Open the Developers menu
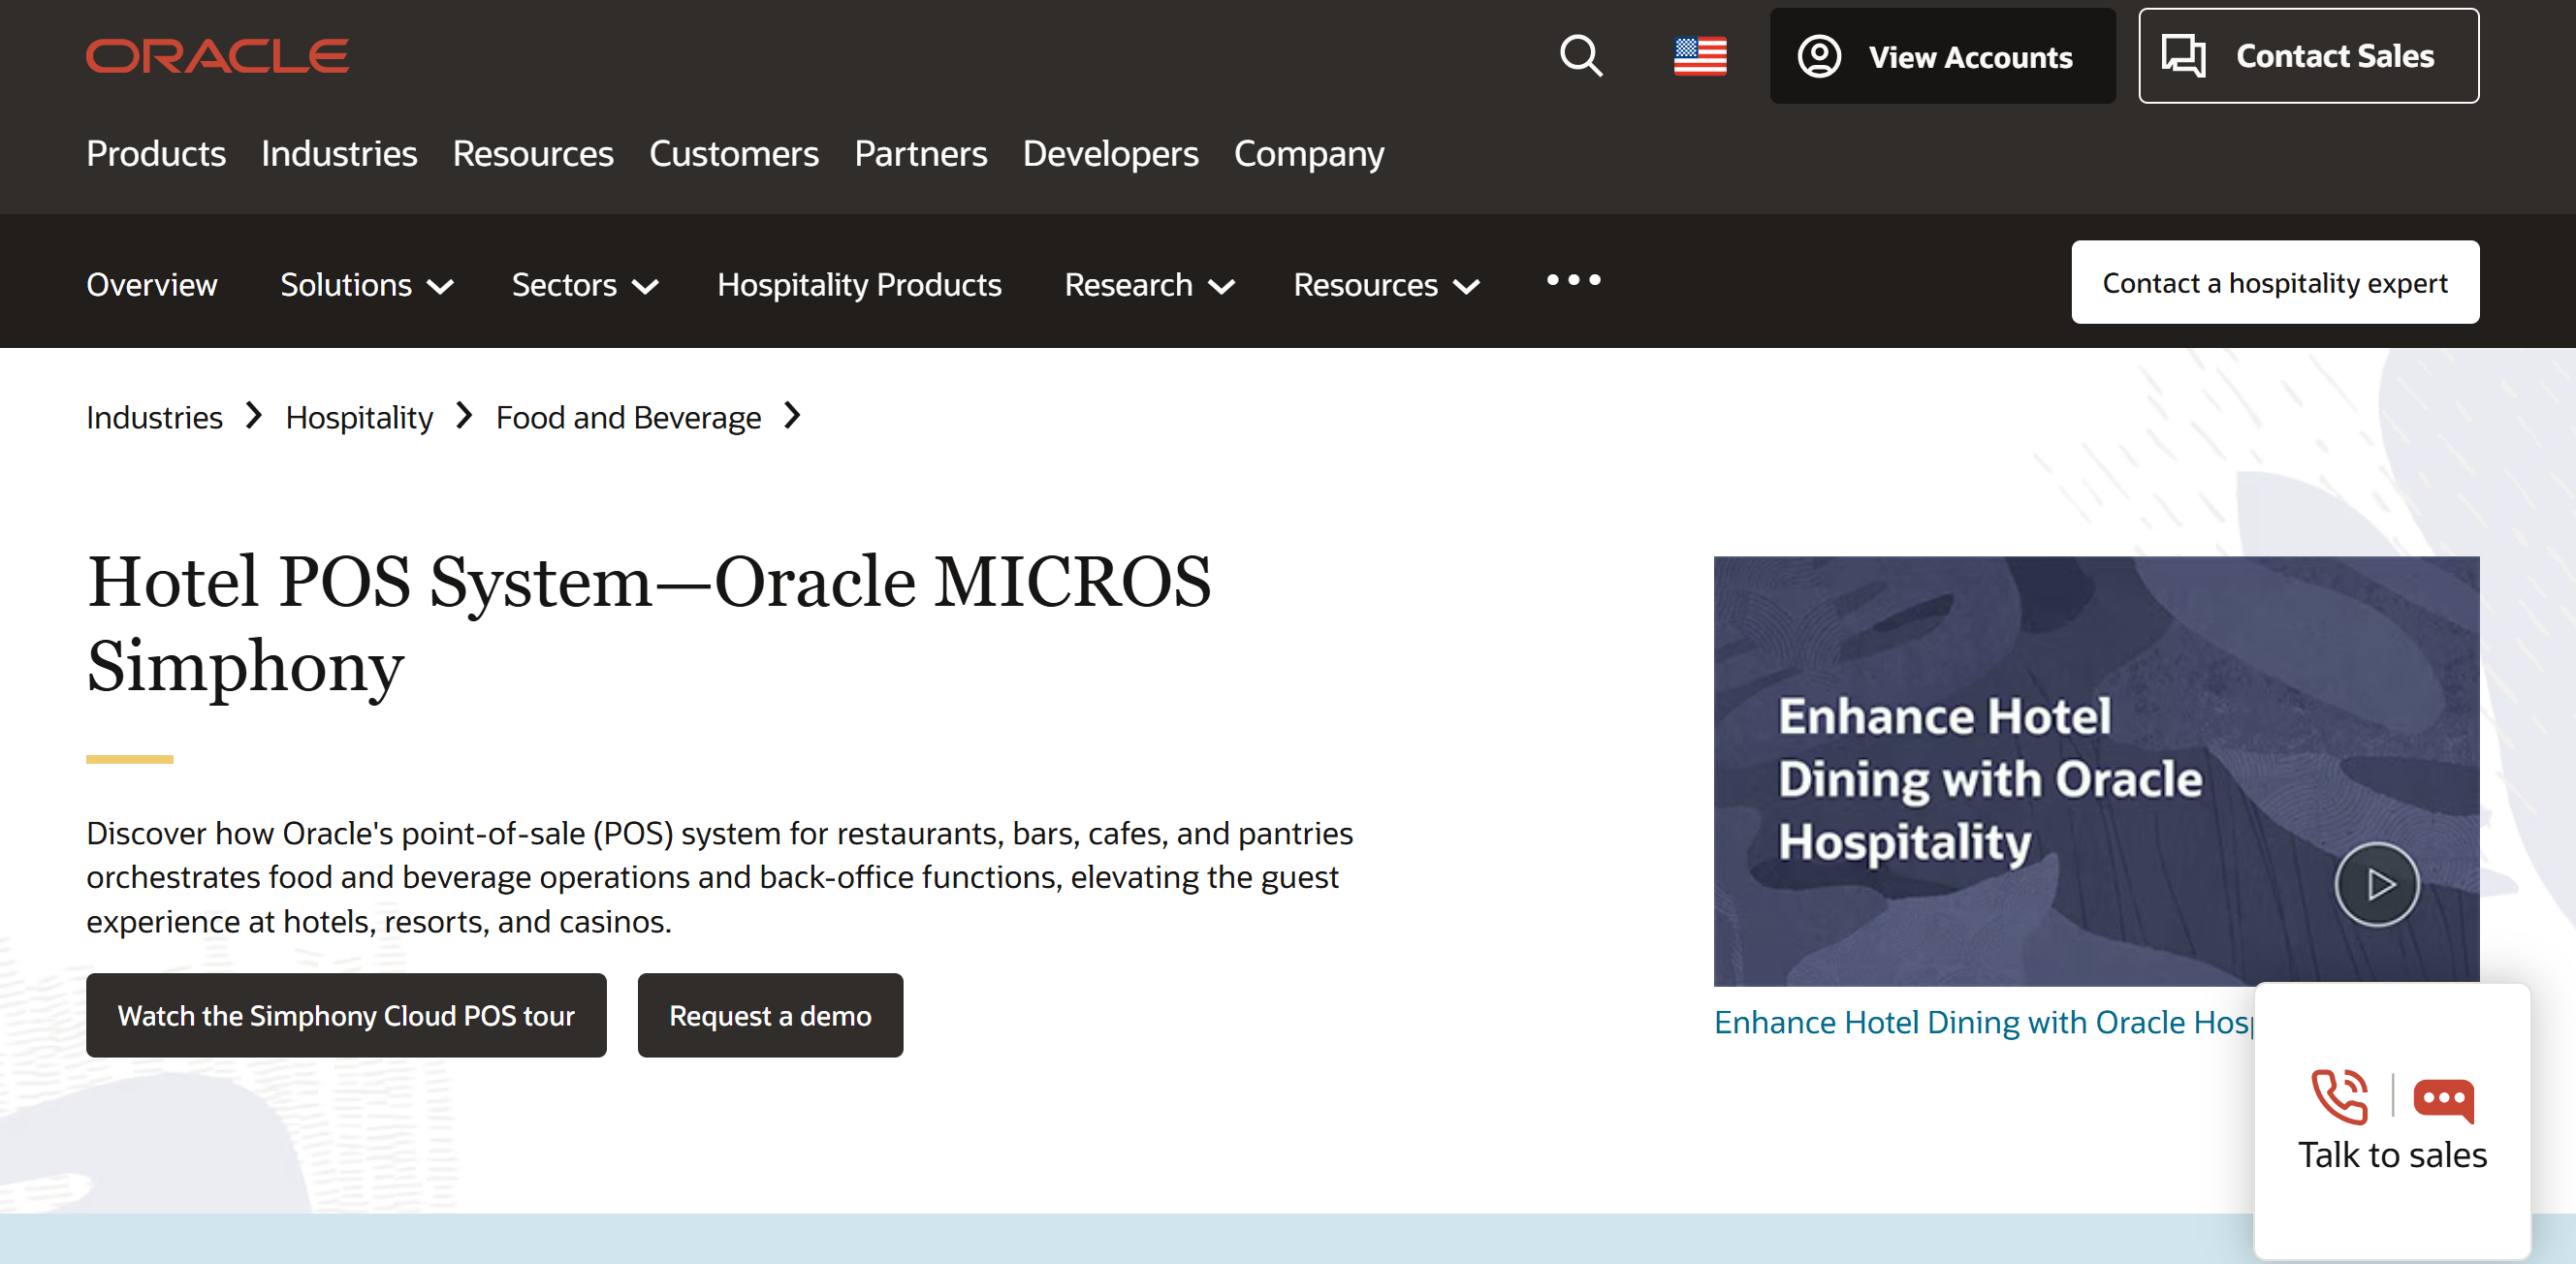 [1110, 153]
